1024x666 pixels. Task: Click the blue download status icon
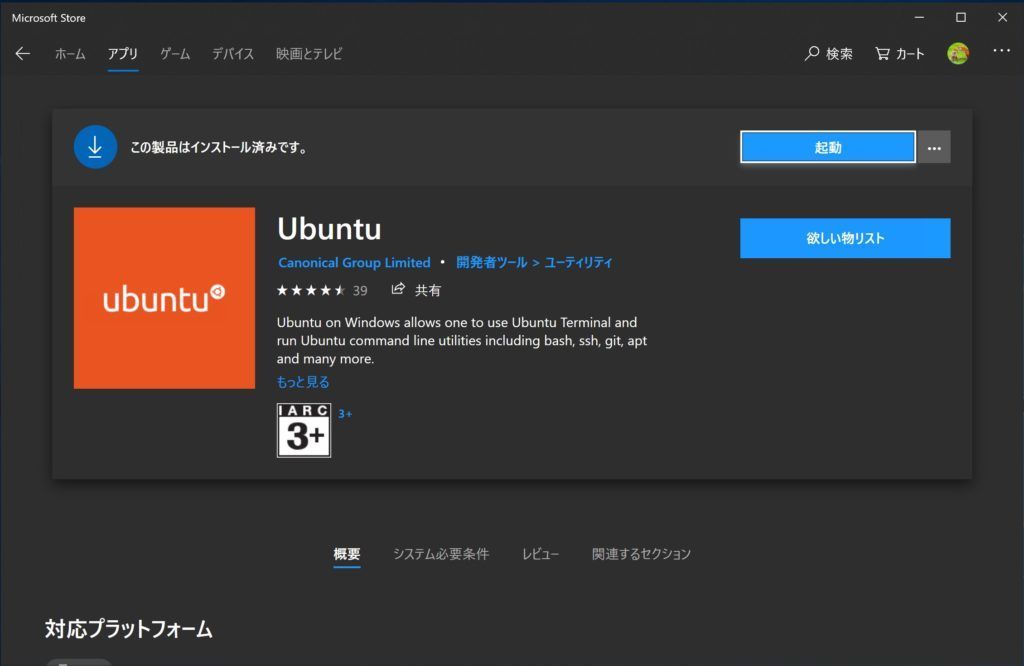[x=95, y=147]
